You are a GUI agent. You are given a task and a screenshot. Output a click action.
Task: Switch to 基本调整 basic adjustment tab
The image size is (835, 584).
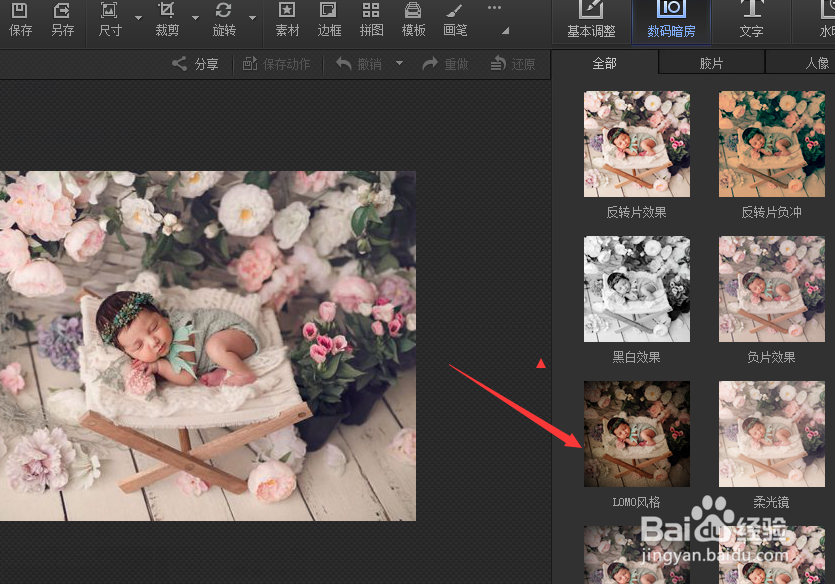point(591,21)
